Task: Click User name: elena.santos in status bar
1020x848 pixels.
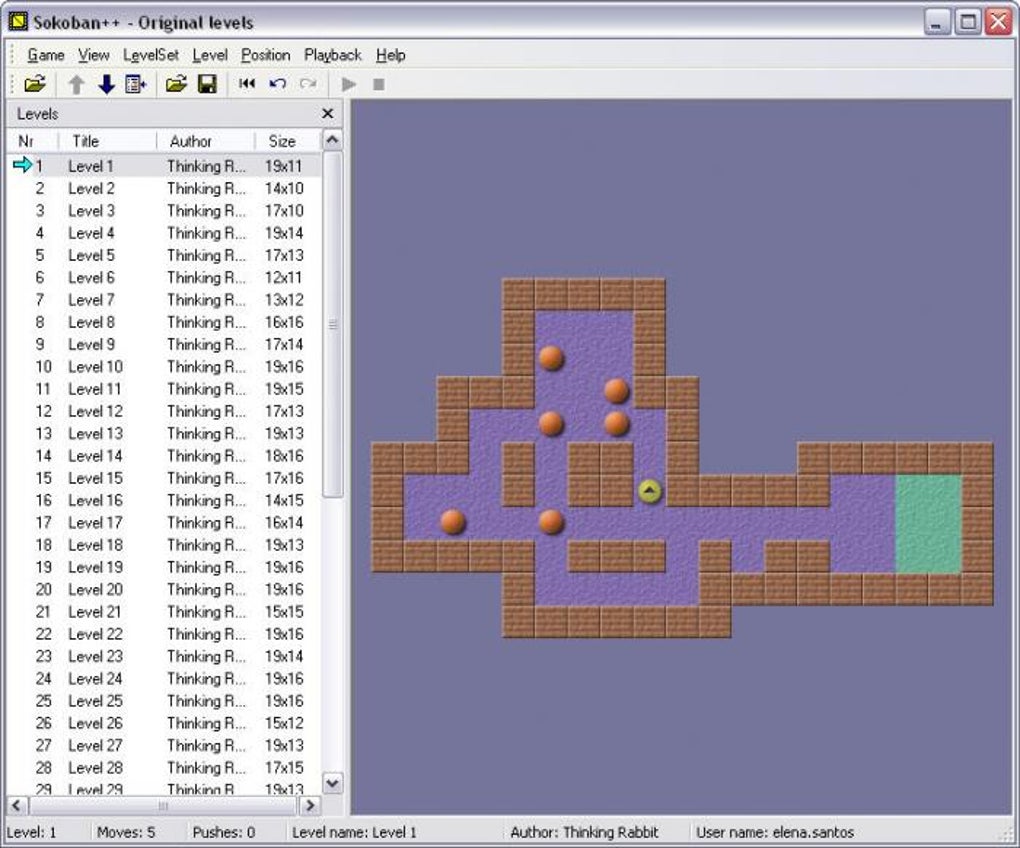Action: point(775,832)
